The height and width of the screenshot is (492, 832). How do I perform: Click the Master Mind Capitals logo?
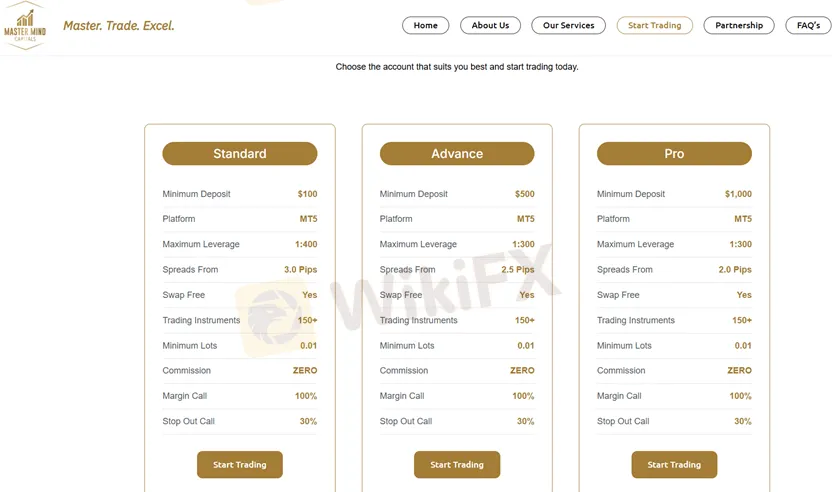(25, 26)
